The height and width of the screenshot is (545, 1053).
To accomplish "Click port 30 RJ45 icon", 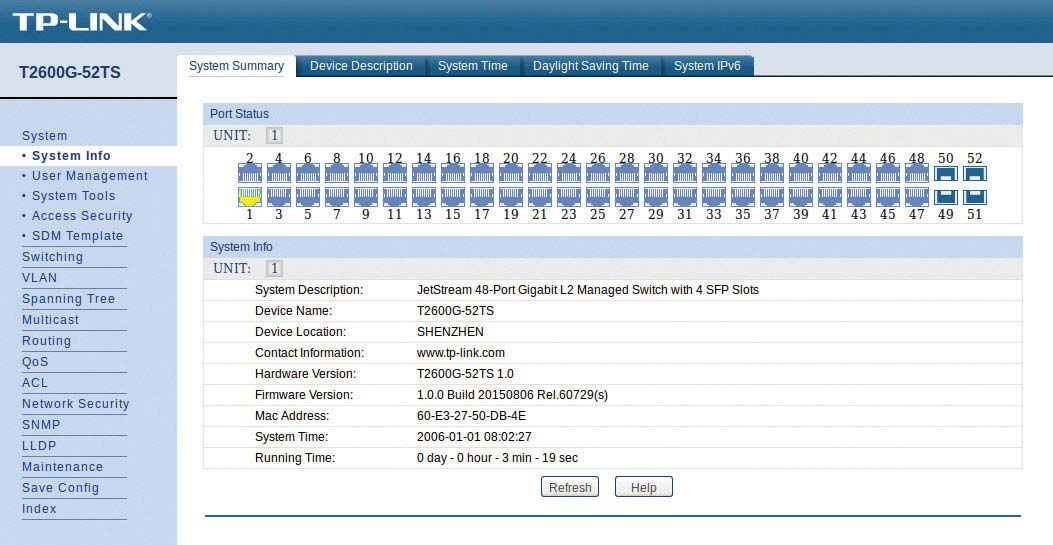I will [x=655, y=174].
